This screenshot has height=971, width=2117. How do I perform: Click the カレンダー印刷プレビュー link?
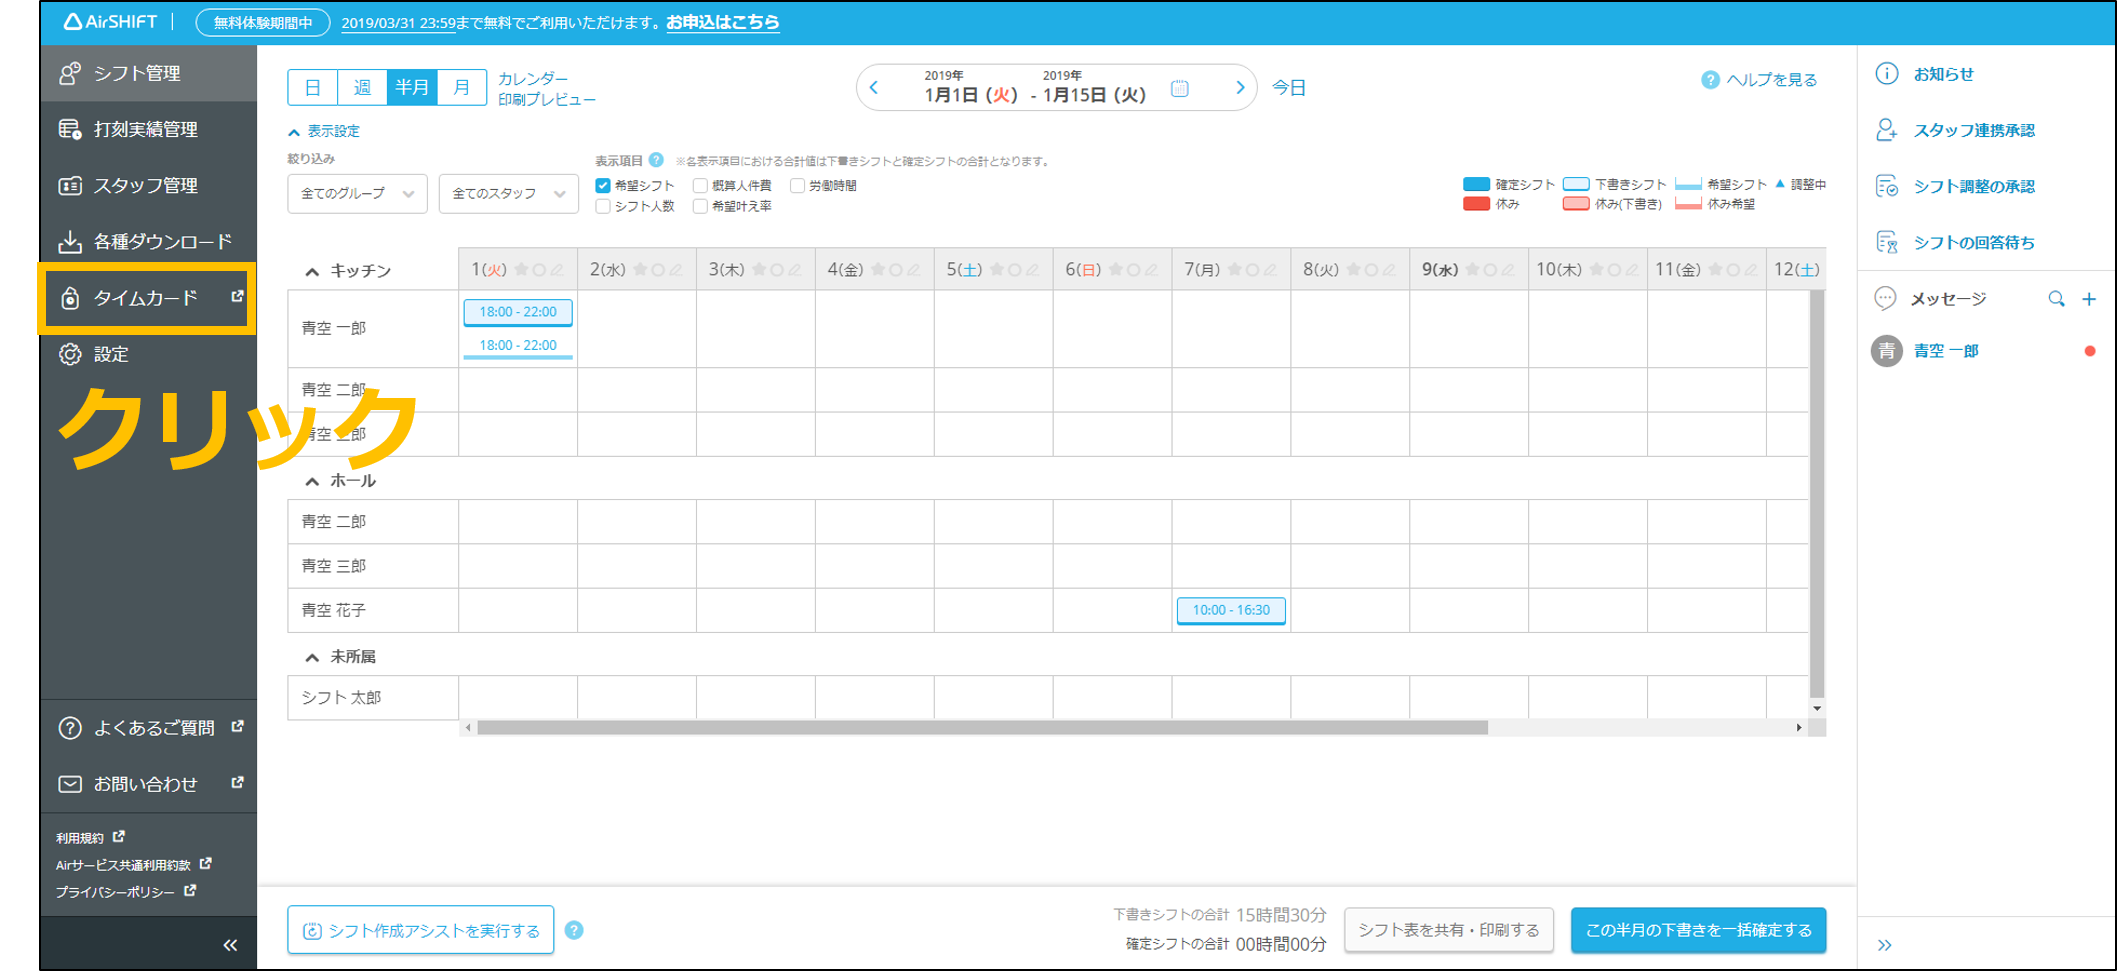click(546, 89)
